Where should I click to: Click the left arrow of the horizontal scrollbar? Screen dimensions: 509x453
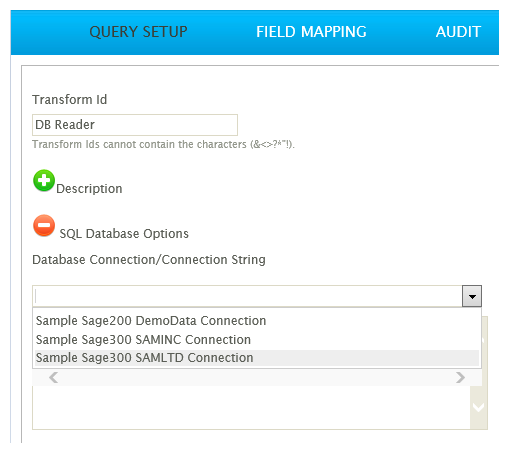(54, 378)
